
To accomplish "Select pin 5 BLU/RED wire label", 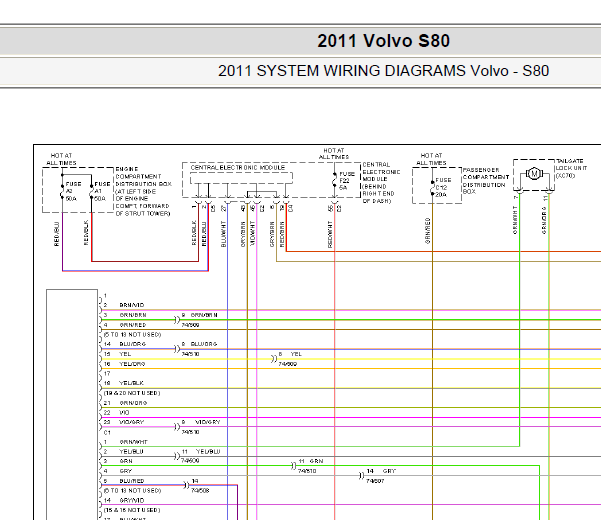I will 132,481.
